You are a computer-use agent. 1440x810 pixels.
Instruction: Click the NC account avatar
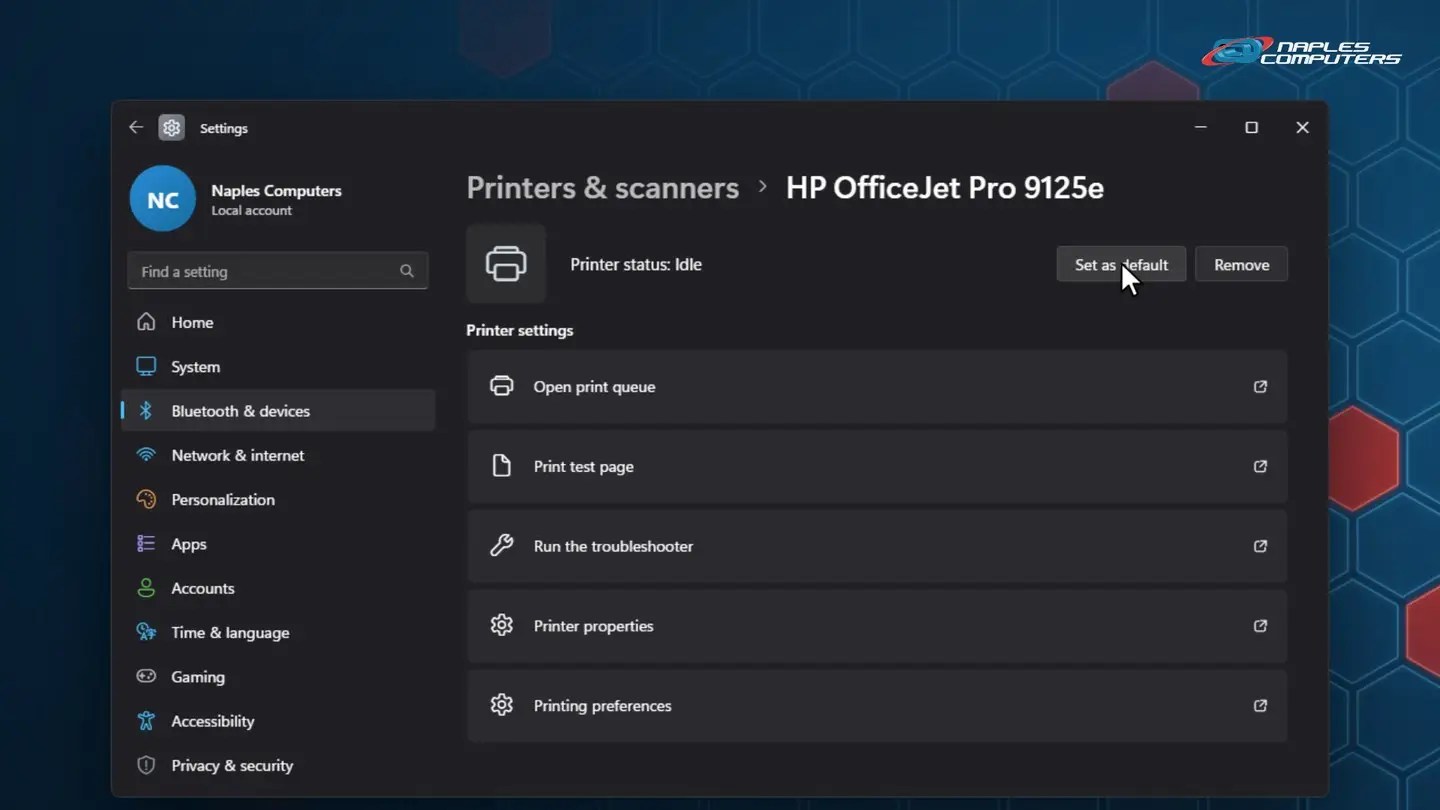[x=163, y=199]
